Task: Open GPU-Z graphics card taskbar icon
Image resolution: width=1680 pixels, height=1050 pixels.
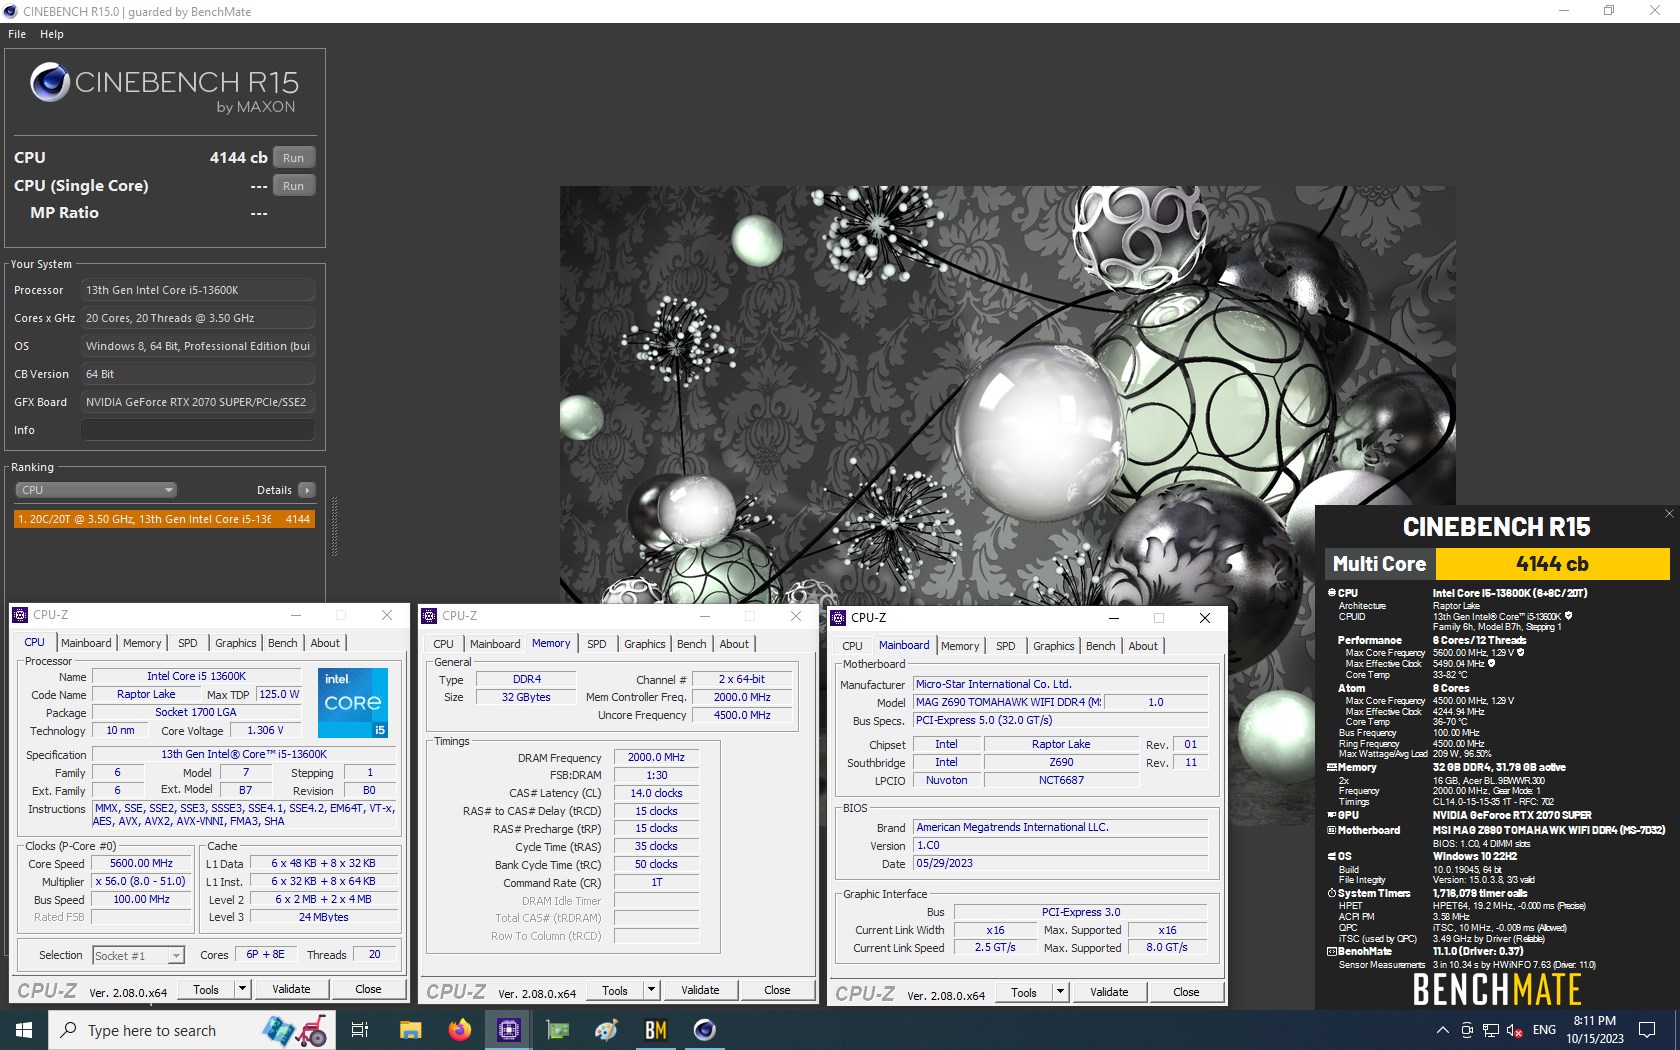Action: point(558,1030)
